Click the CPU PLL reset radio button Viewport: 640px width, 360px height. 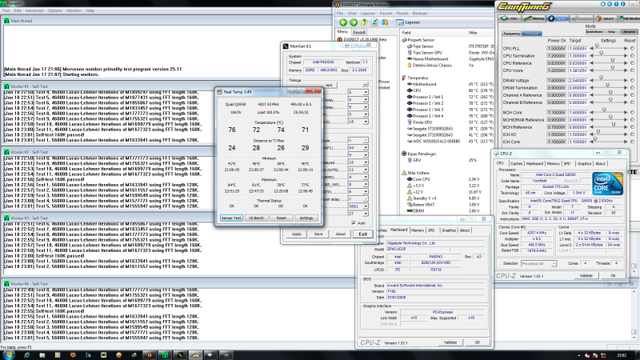click(x=632, y=49)
